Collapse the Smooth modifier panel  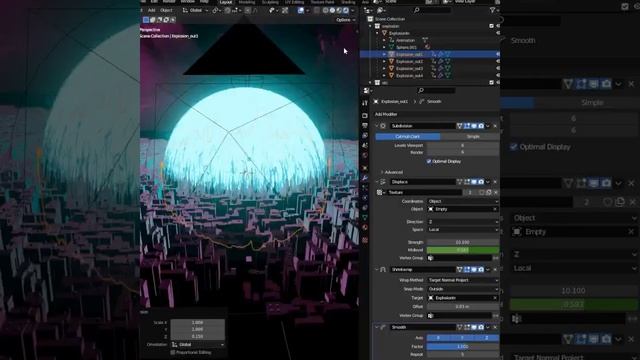[377, 327]
